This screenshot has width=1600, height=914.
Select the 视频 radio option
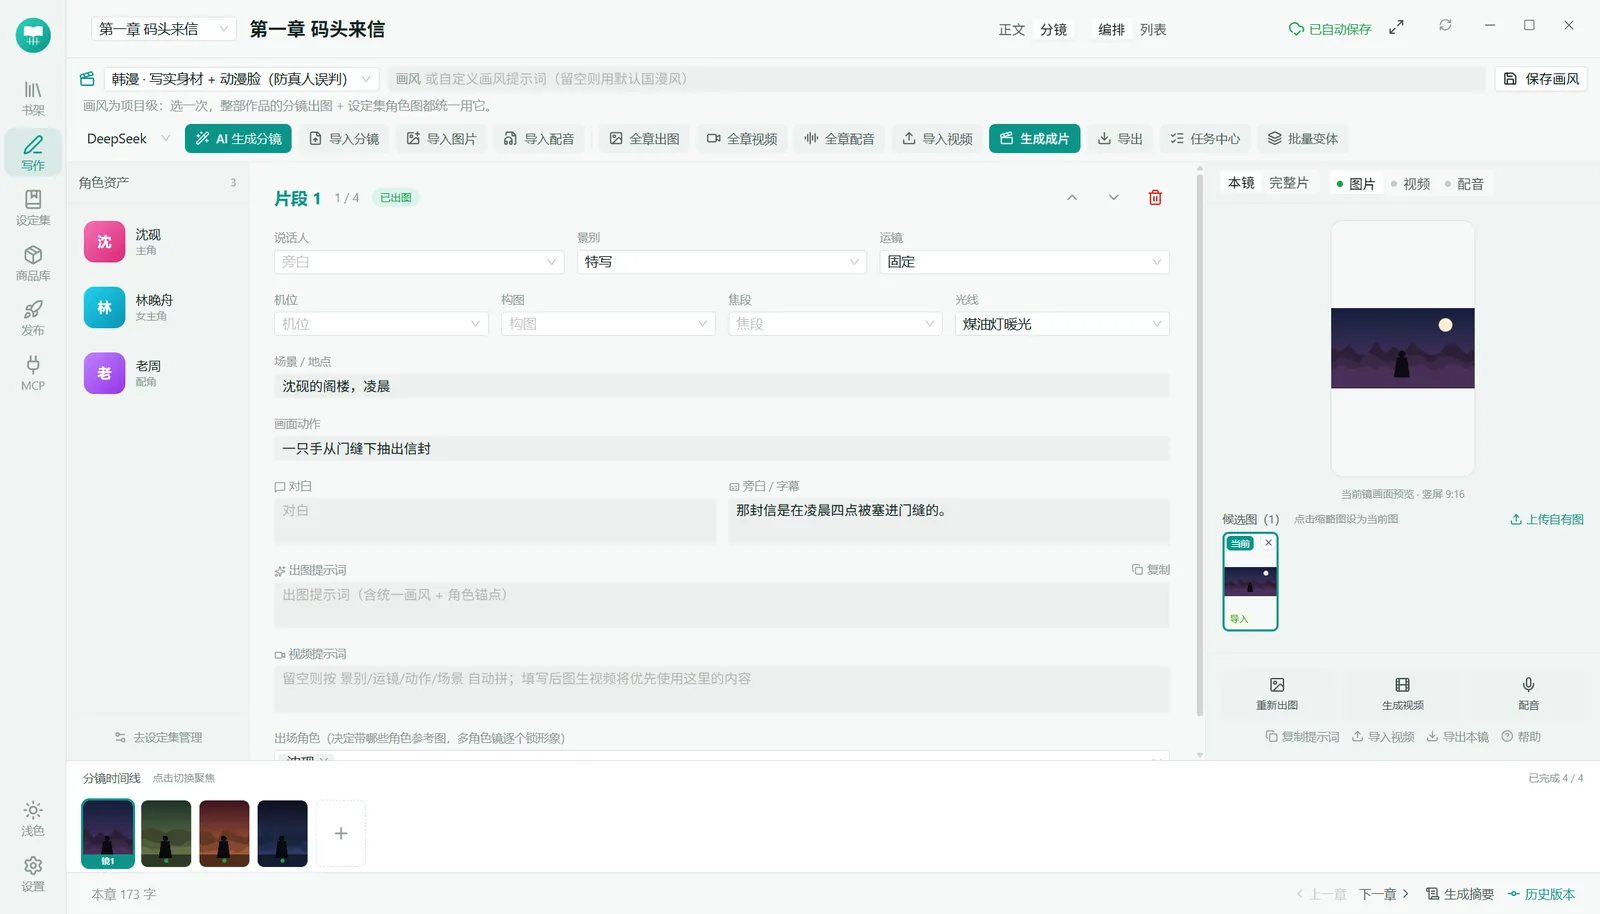click(x=1410, y=184)
